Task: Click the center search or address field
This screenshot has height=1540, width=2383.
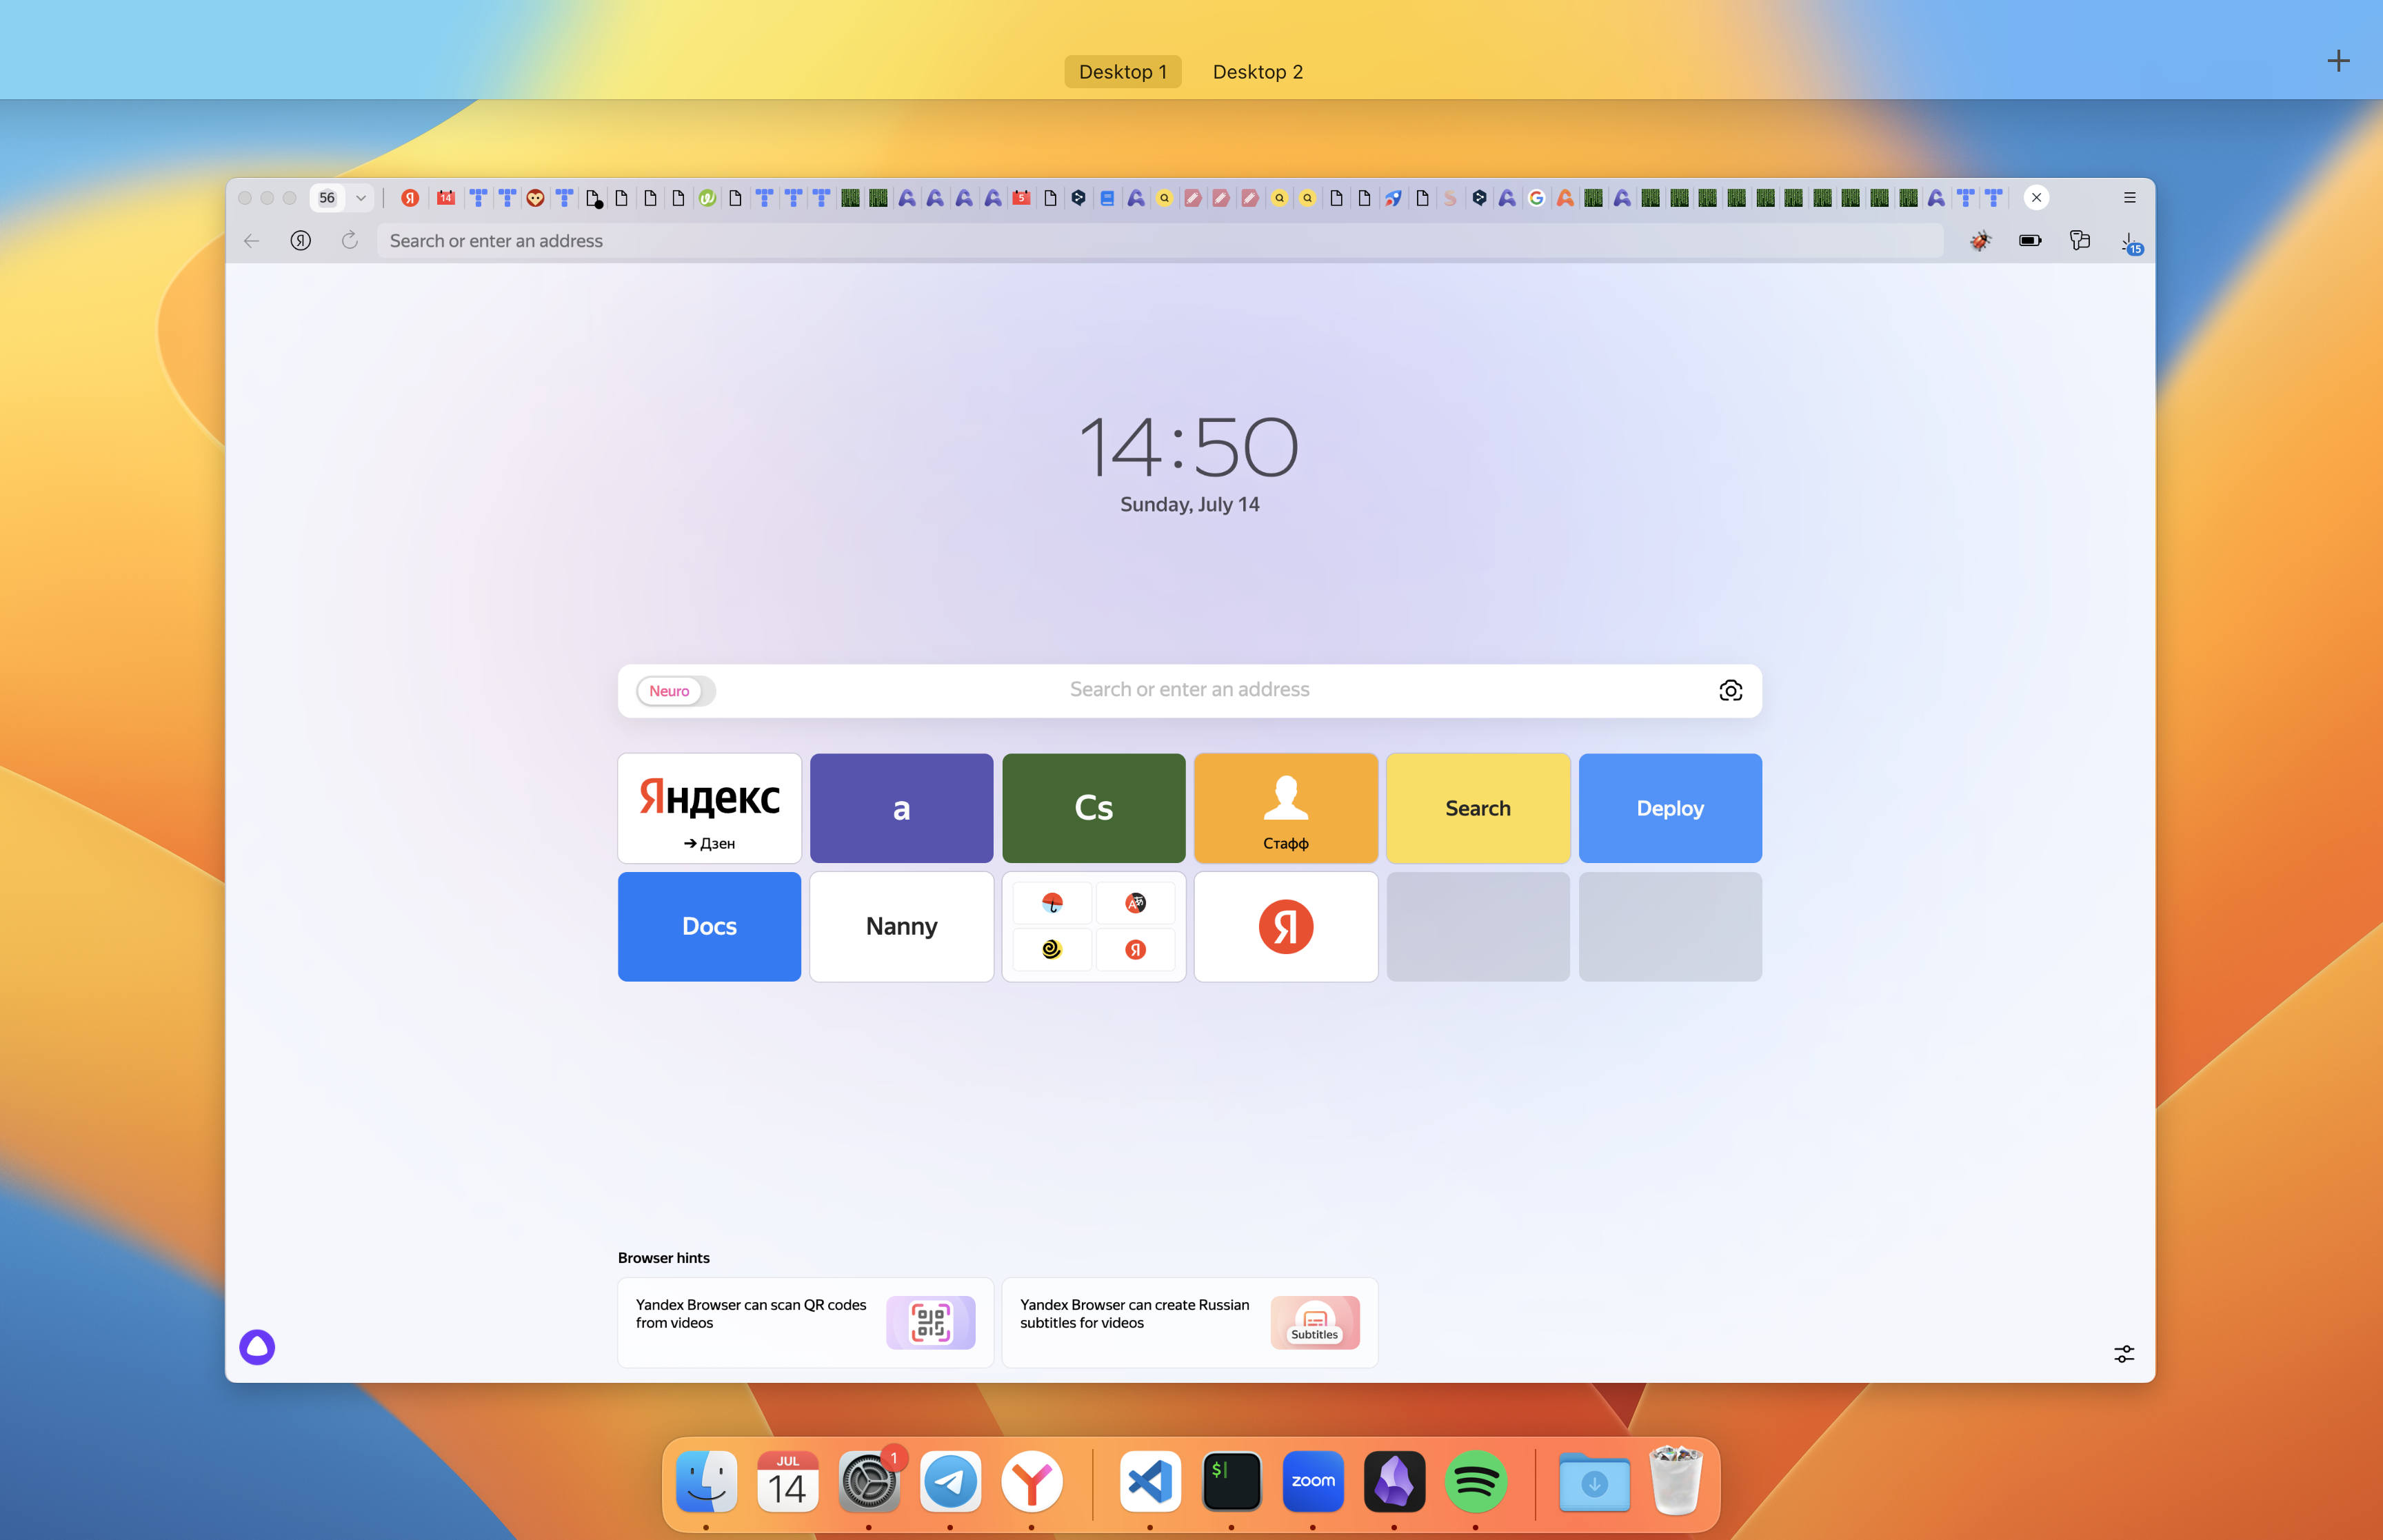Action: 1188,690
